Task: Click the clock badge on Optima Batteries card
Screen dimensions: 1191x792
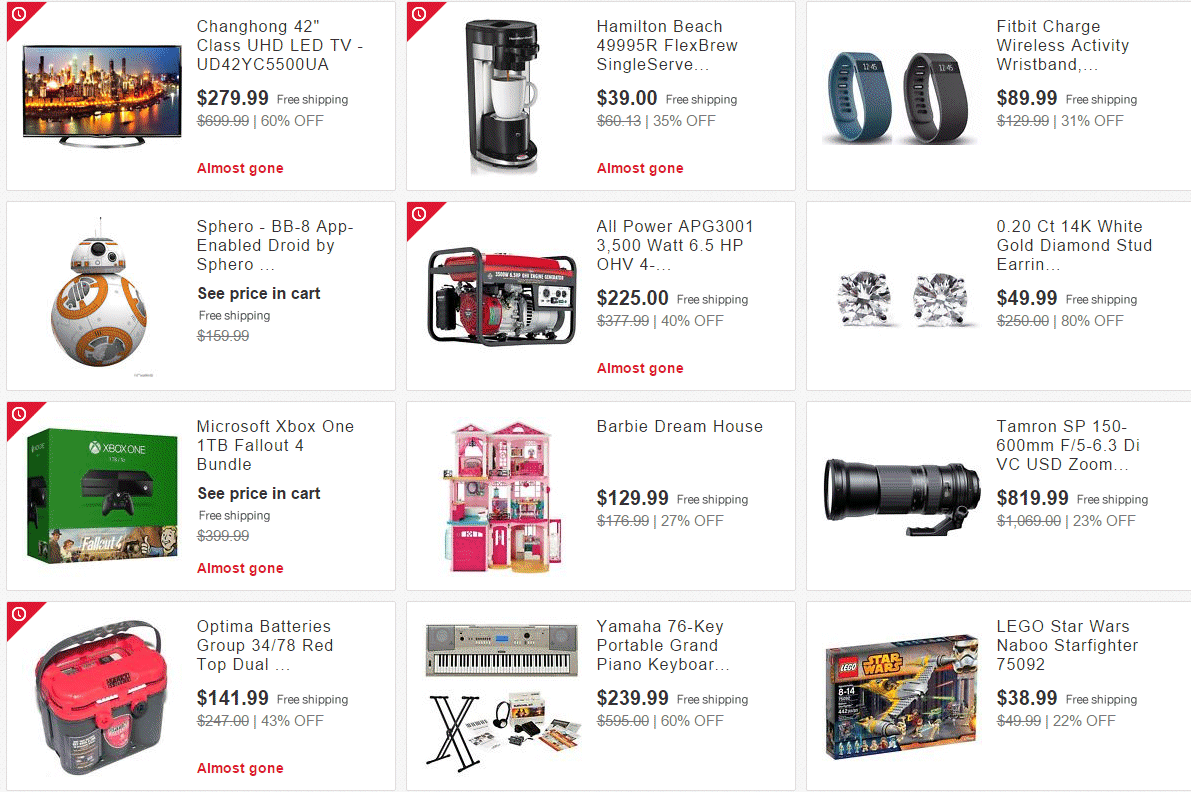Action: (x=19, y=614)
